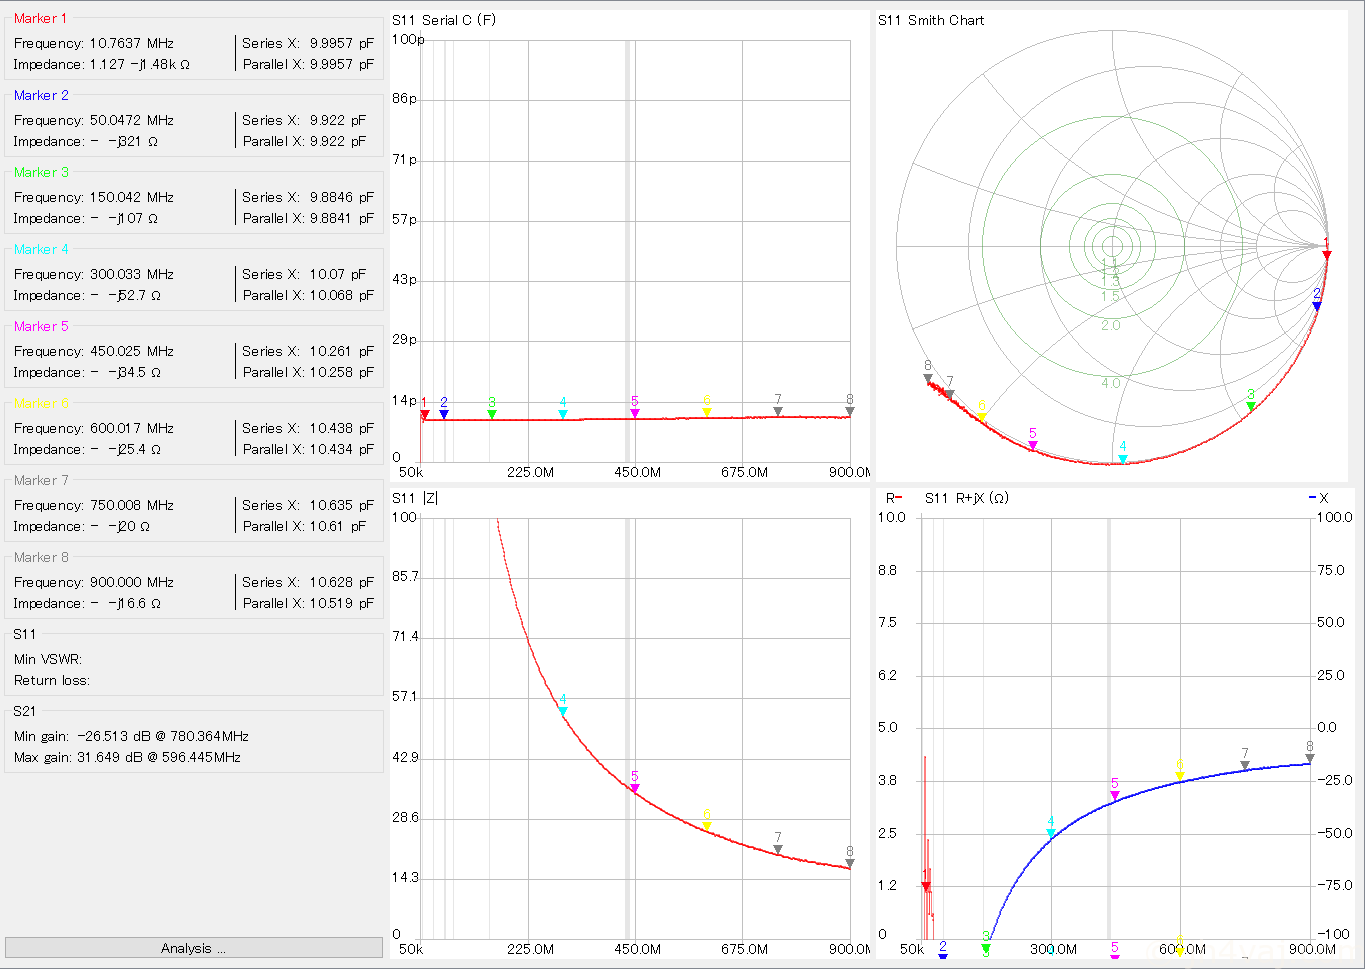Screen dimensions: 1365x969
Task: Click Marker 2 impedance '-j321 Ω'
Action: tap(133, 141)
